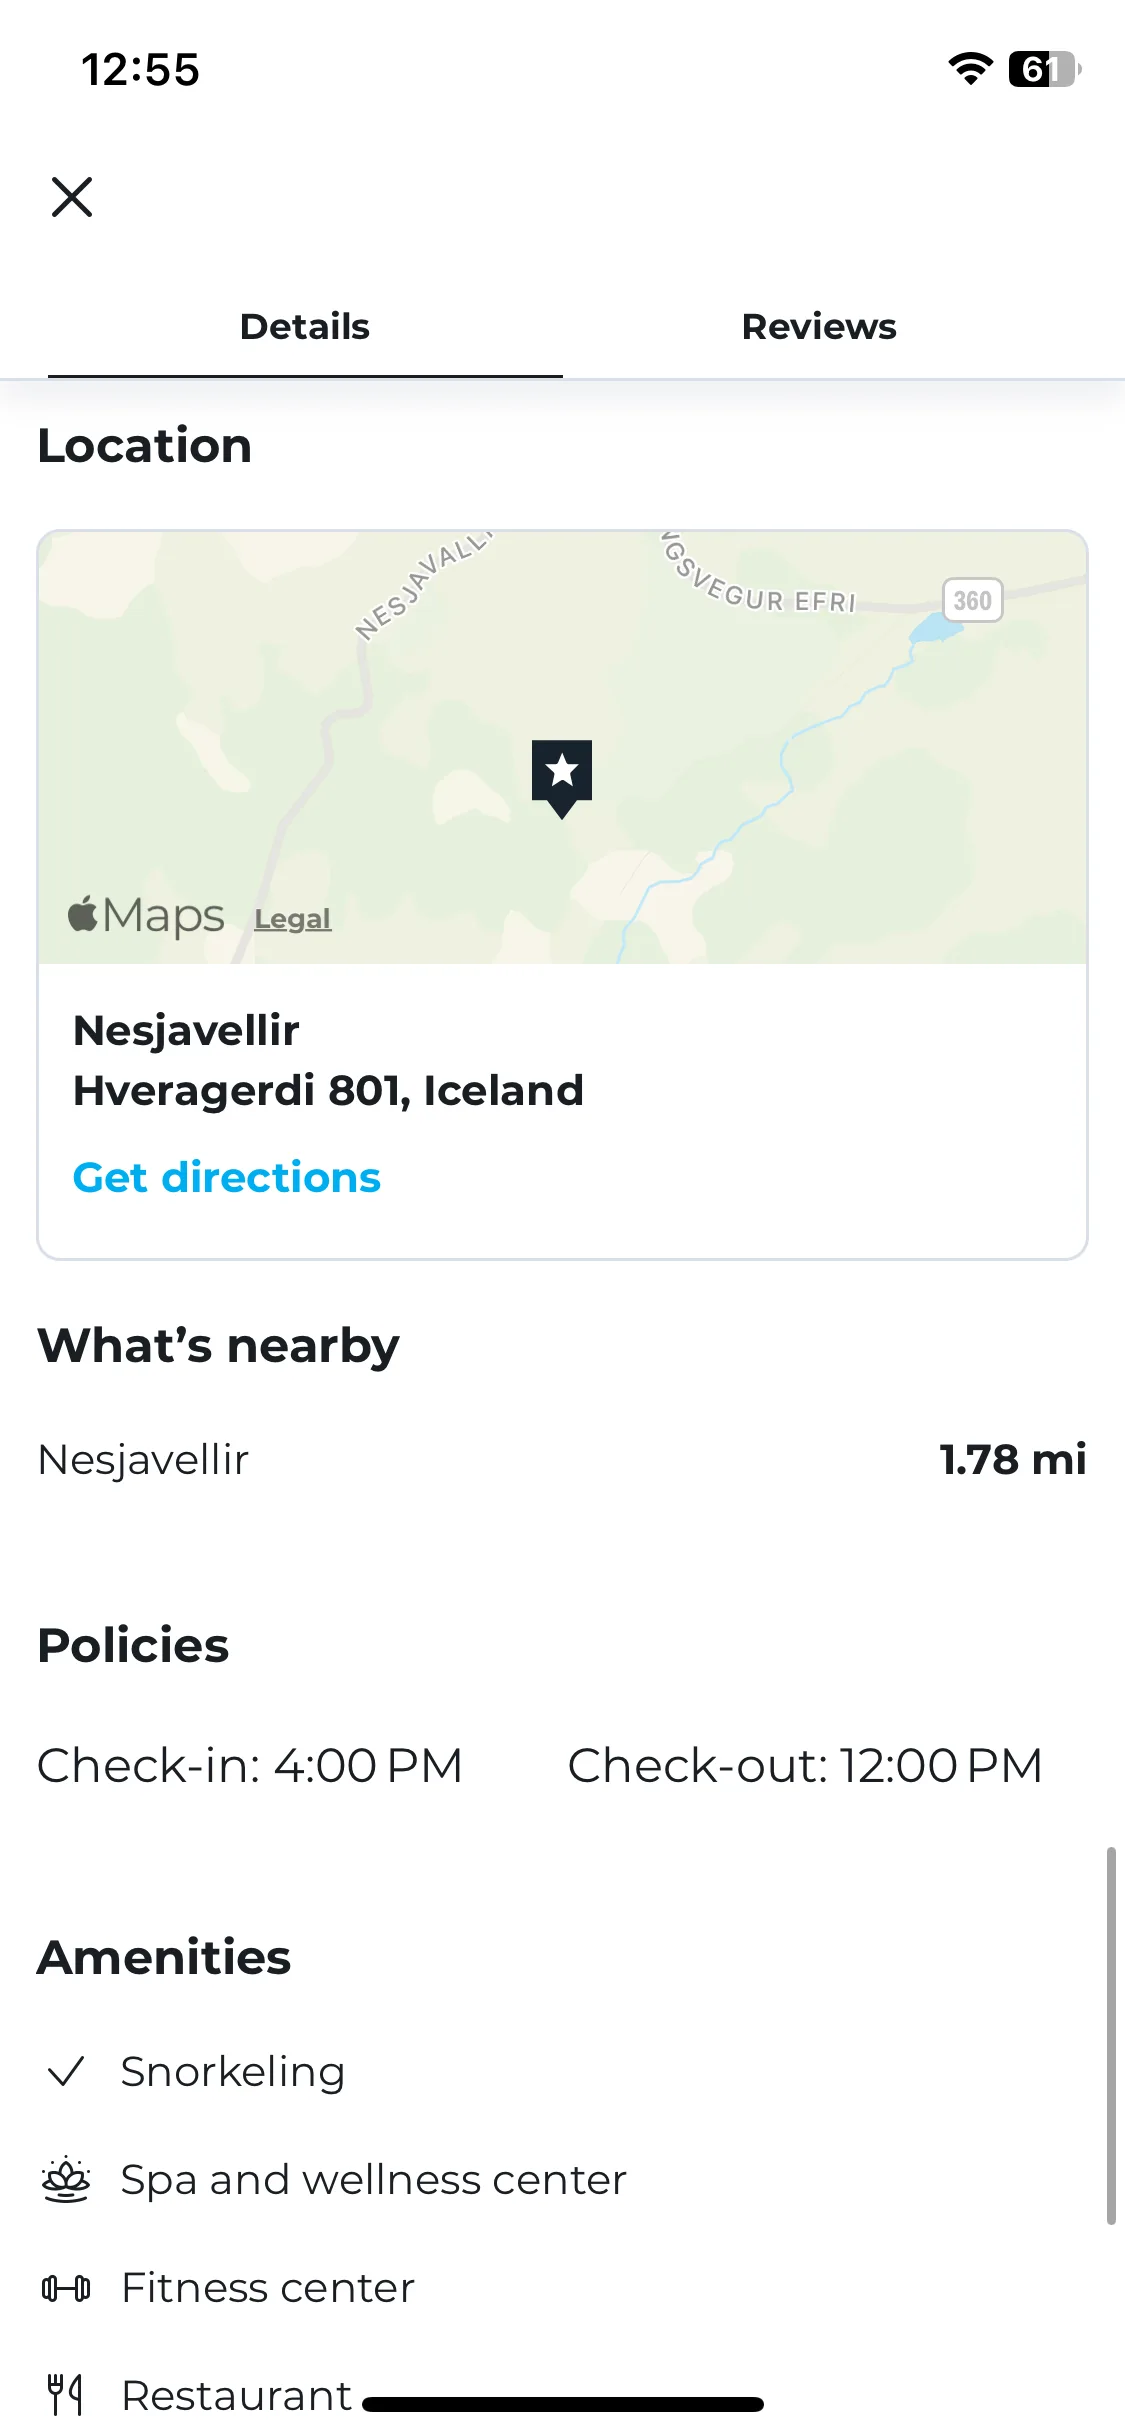Open Get directions link
1125x2436 pixels.
click(227, 1177)
